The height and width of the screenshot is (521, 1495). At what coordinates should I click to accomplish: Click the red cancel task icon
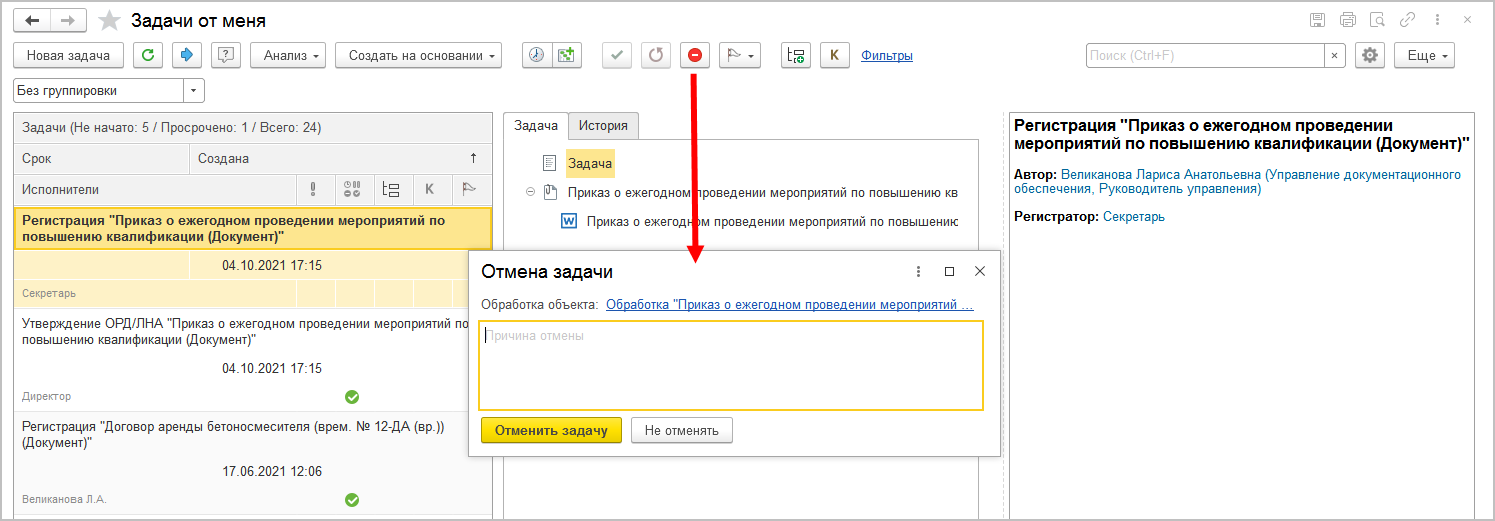coord(695,56)
